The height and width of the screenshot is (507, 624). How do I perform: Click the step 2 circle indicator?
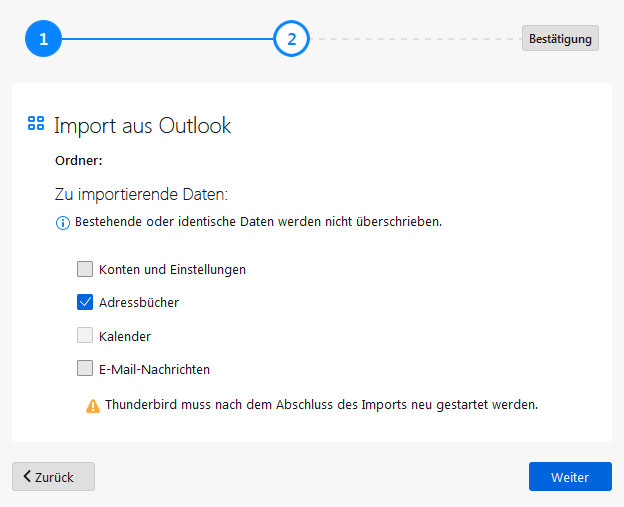[x=291, y=40]
